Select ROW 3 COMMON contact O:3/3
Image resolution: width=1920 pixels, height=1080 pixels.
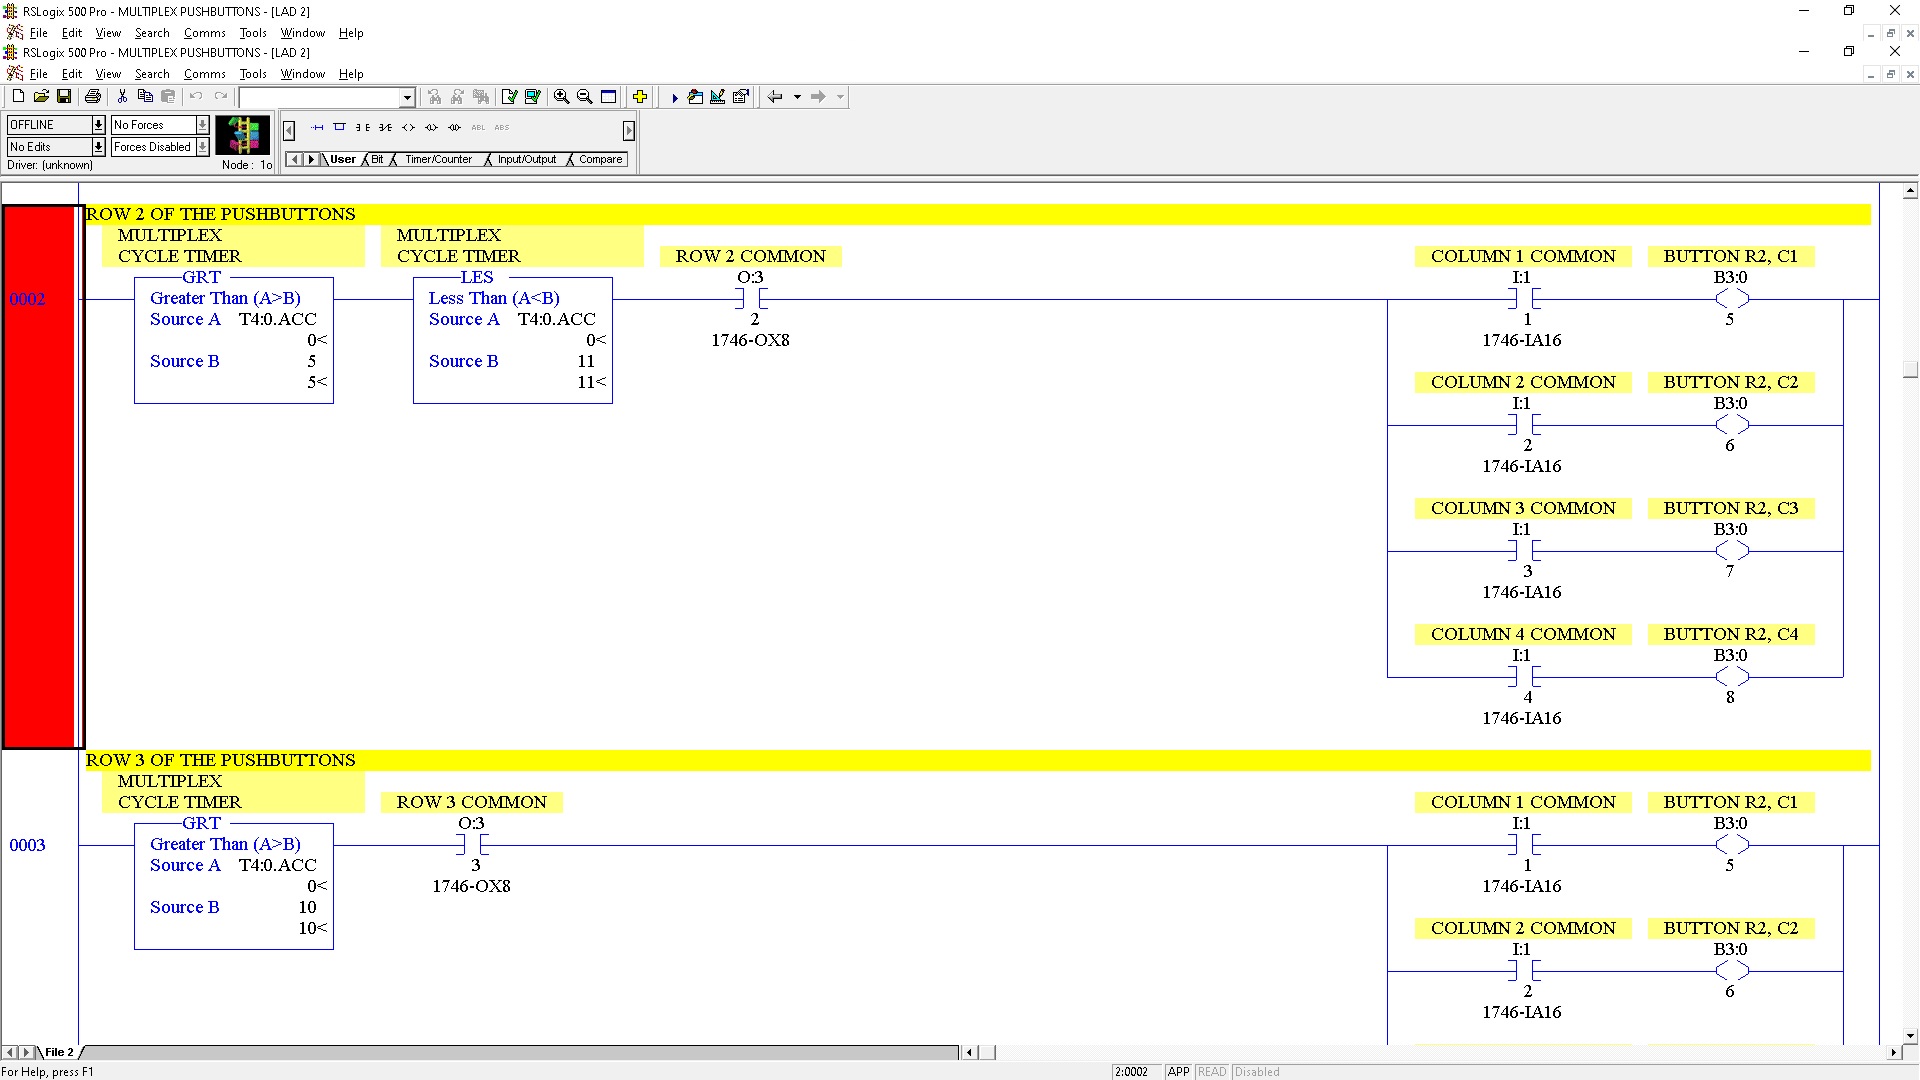(x=472, y=845)
